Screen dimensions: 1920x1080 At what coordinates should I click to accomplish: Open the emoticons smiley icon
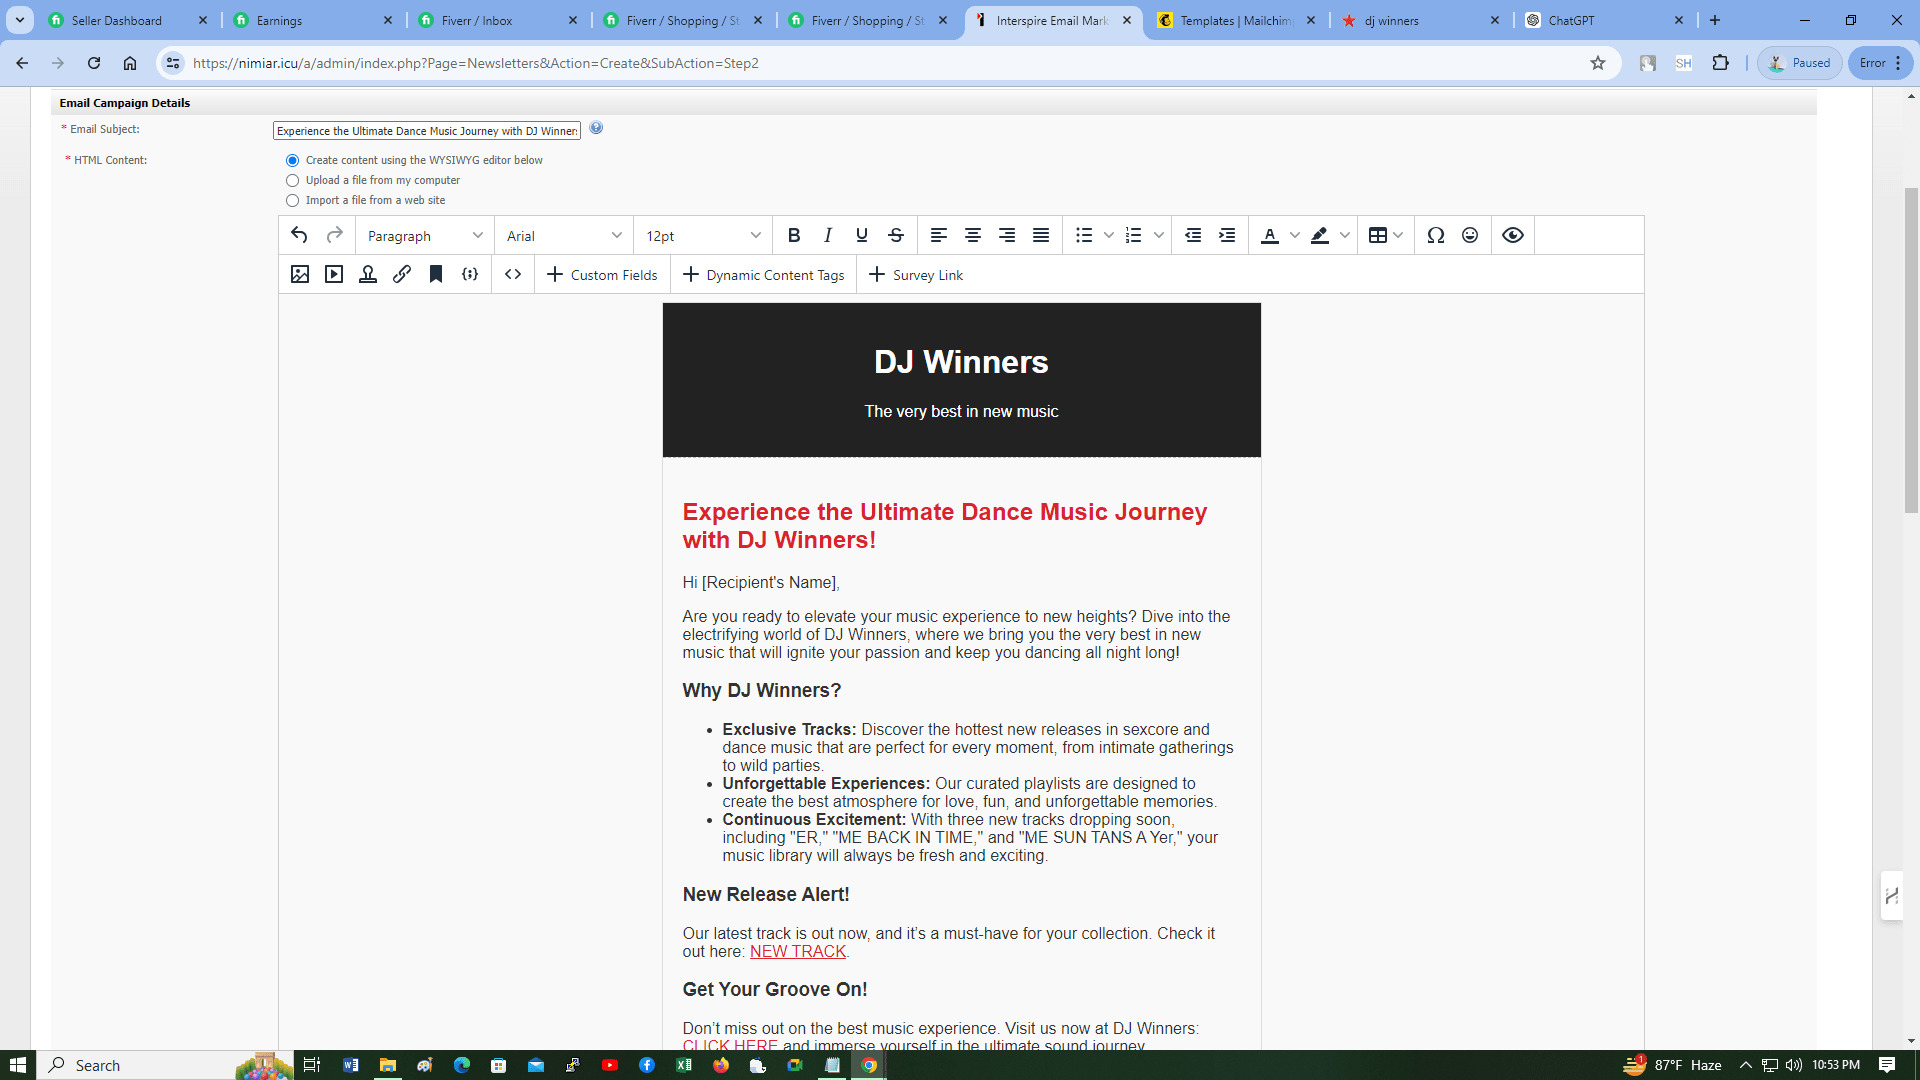pos(1470,235)
